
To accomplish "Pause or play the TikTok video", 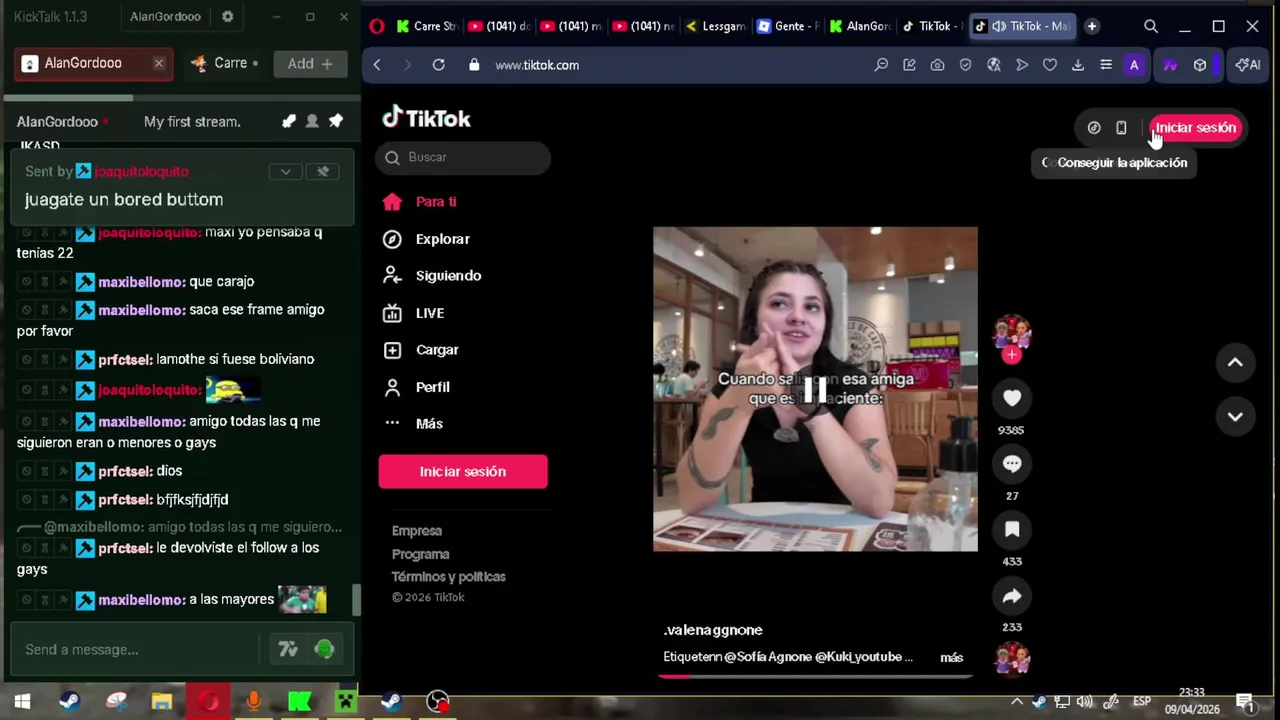I will [815, 389].
